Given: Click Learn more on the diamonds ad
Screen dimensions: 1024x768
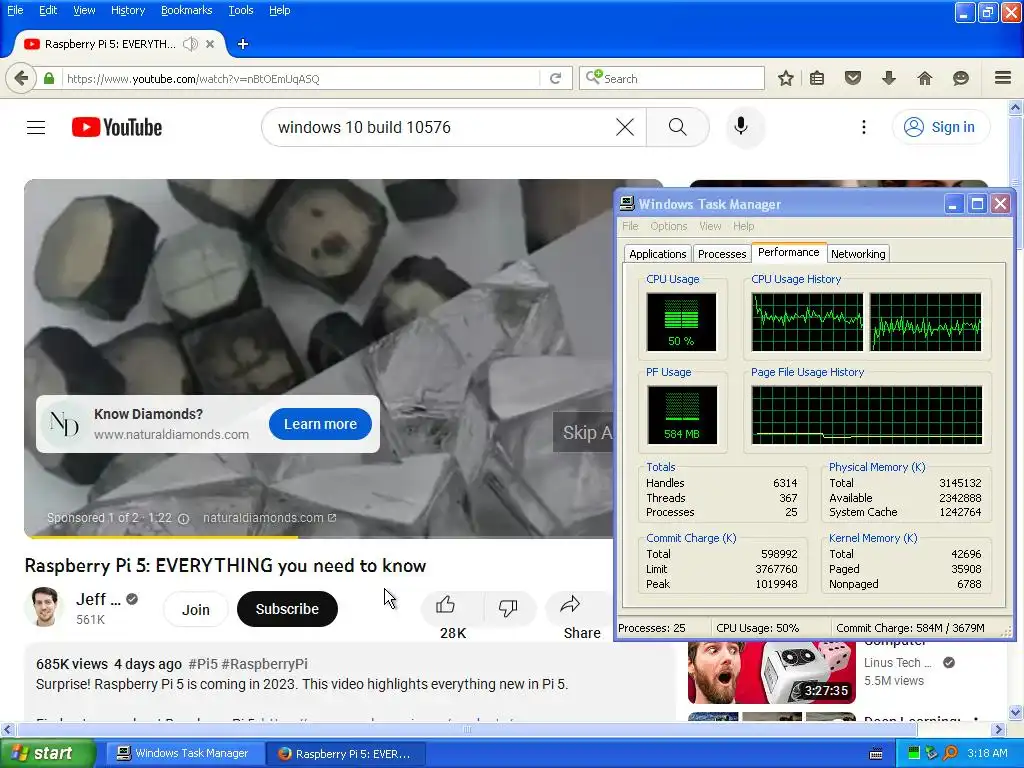Looking at the screenshot, I should [320, 424].
